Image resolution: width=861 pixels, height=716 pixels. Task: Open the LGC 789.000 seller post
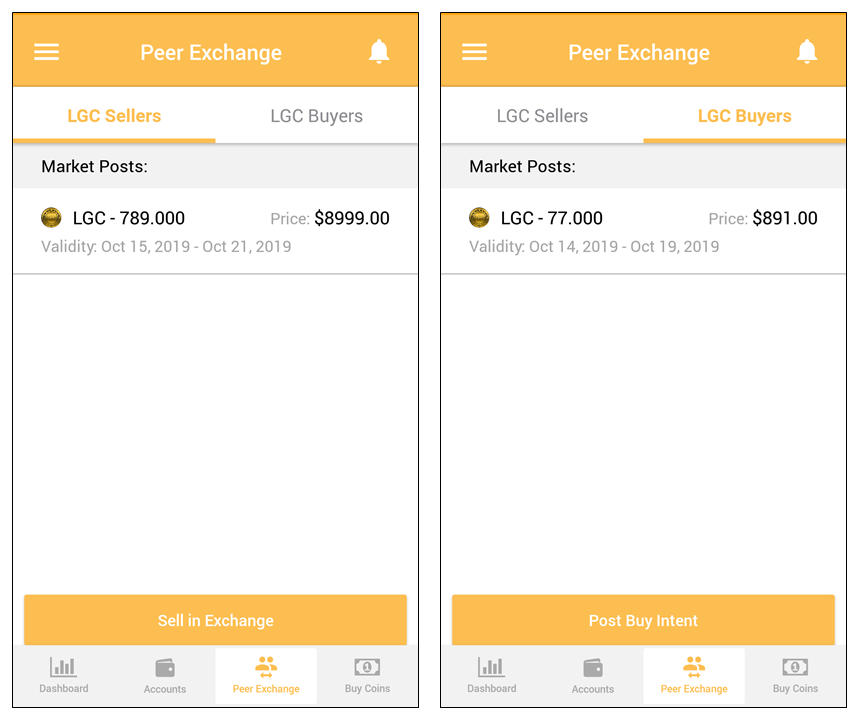click(215, 231)
